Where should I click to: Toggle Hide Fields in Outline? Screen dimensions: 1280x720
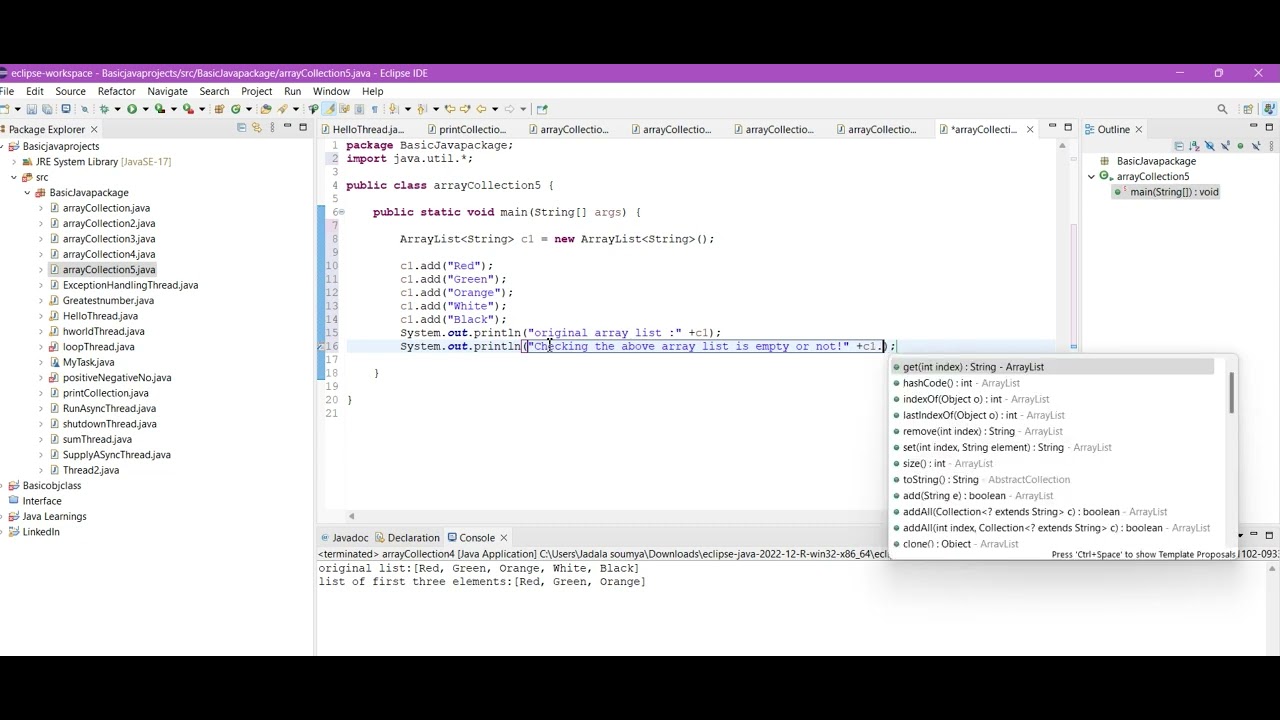click(x=1209, y=146)
